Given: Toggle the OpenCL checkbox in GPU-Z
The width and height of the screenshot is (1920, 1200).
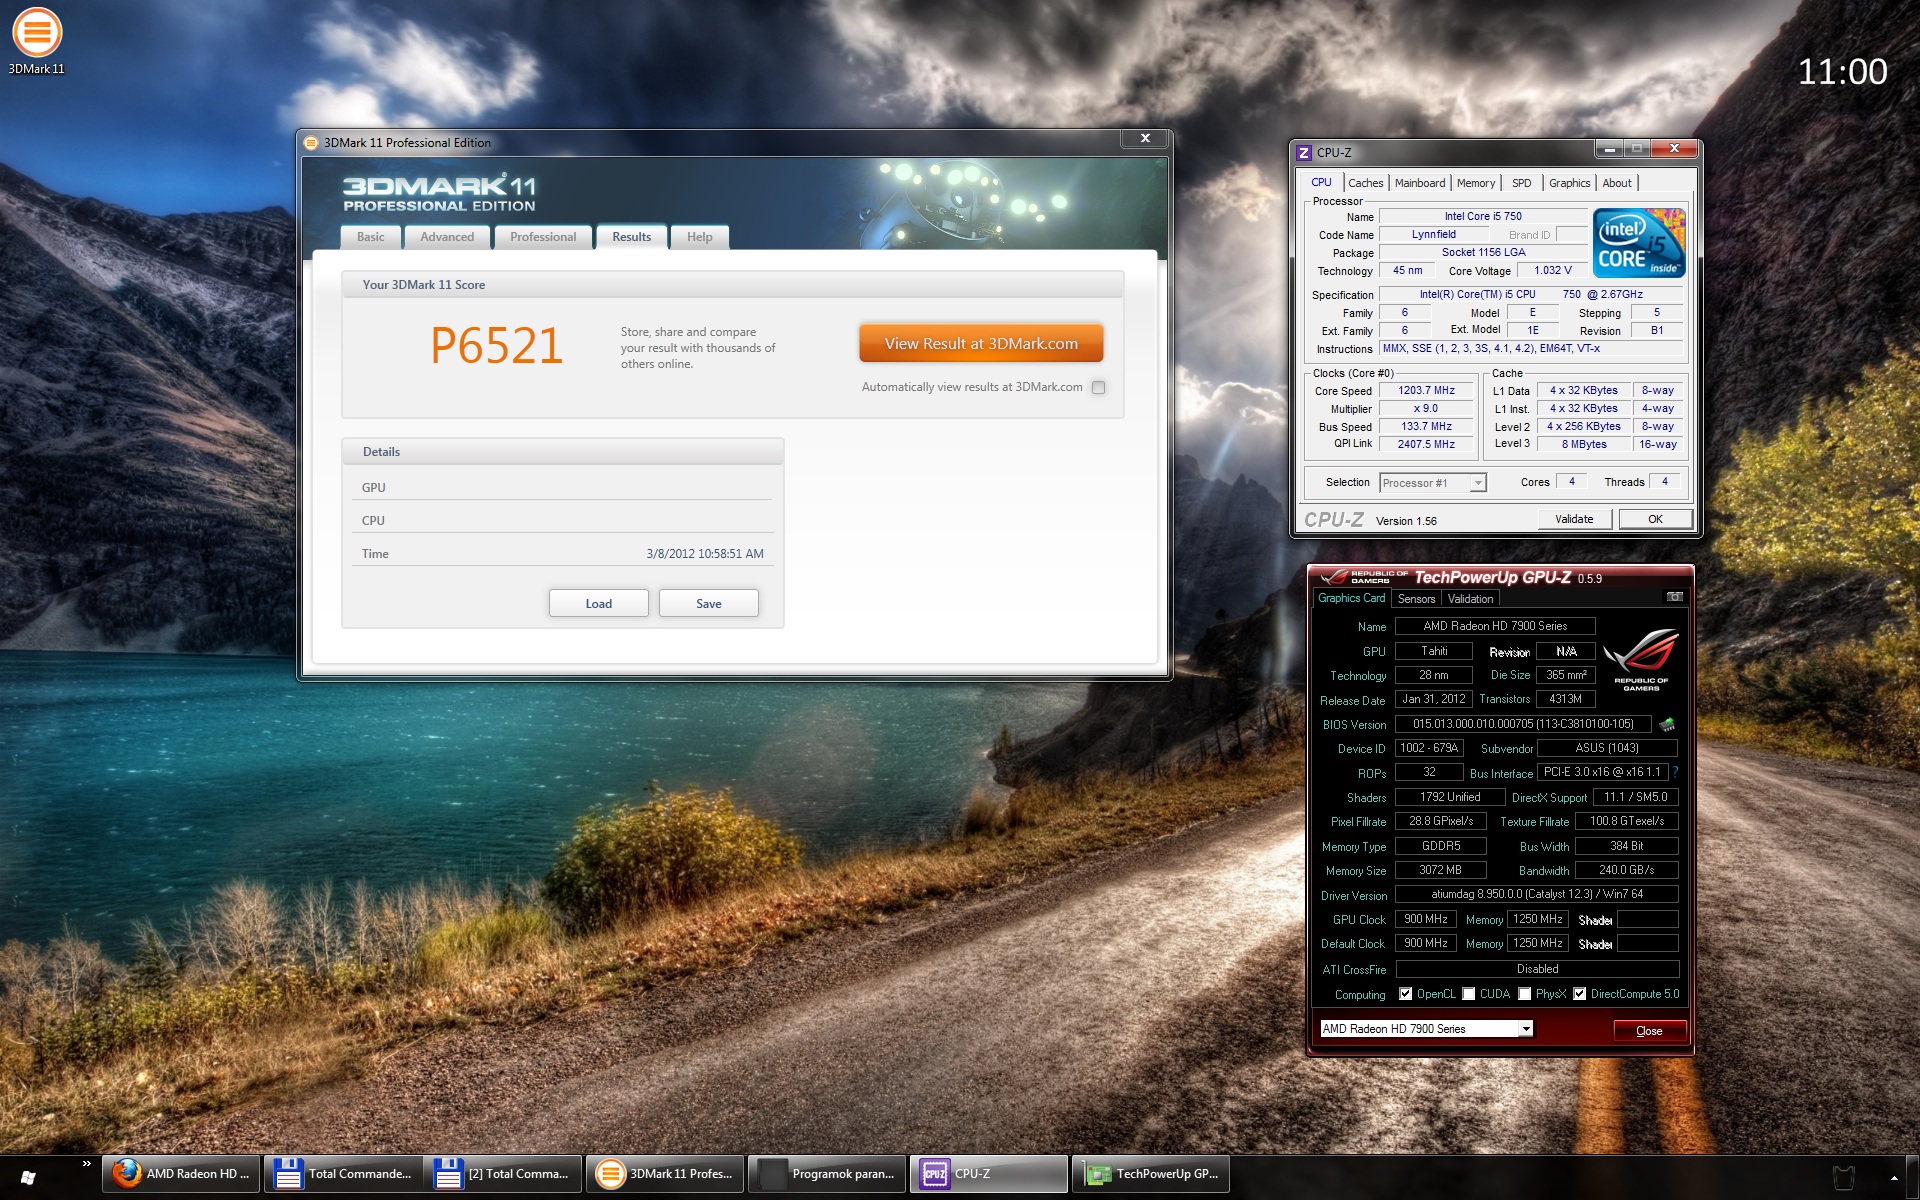Looking at the screenshot, I should 1406,994.
